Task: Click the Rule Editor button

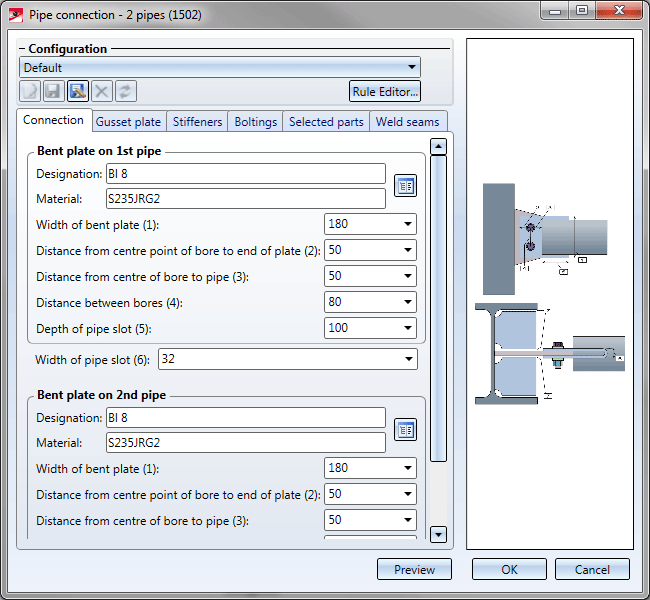Action: 385,92
